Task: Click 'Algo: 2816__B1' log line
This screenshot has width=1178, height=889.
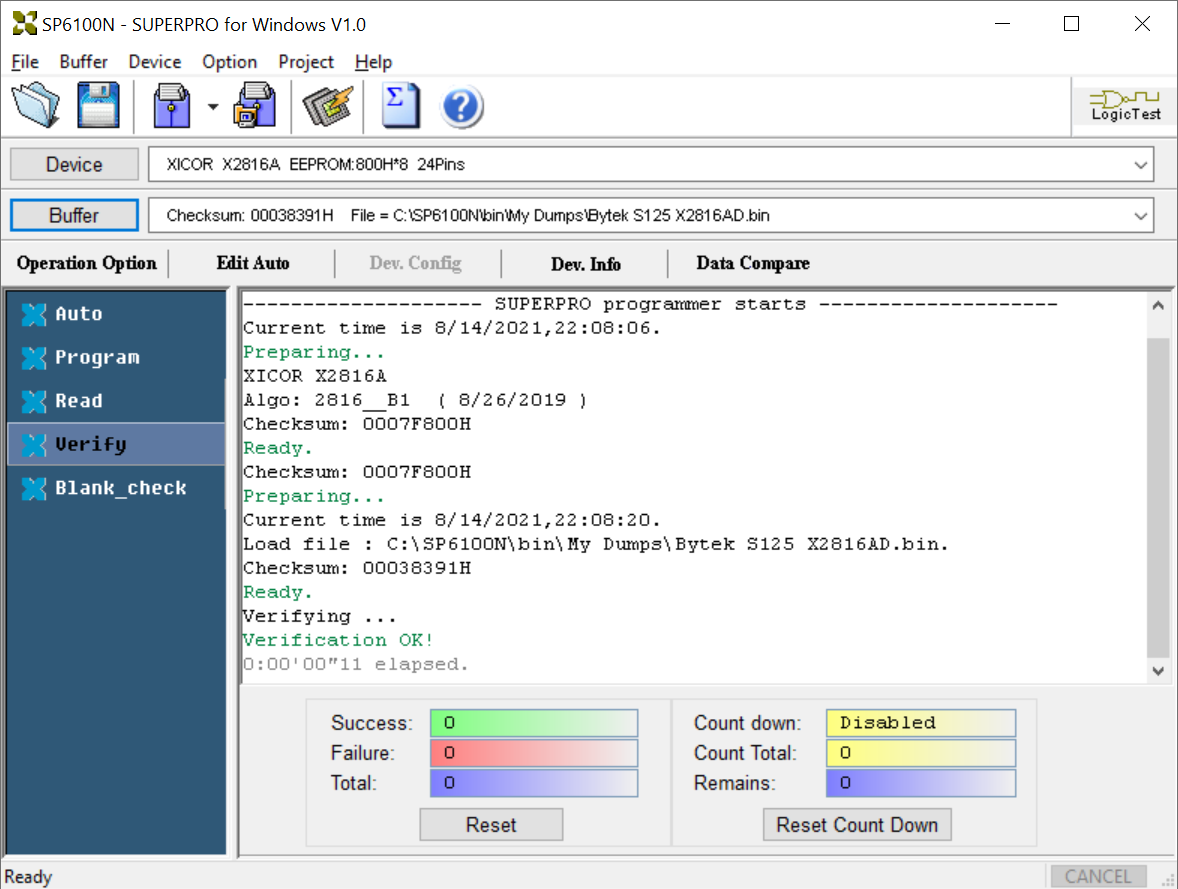Action: coord(415,400)
